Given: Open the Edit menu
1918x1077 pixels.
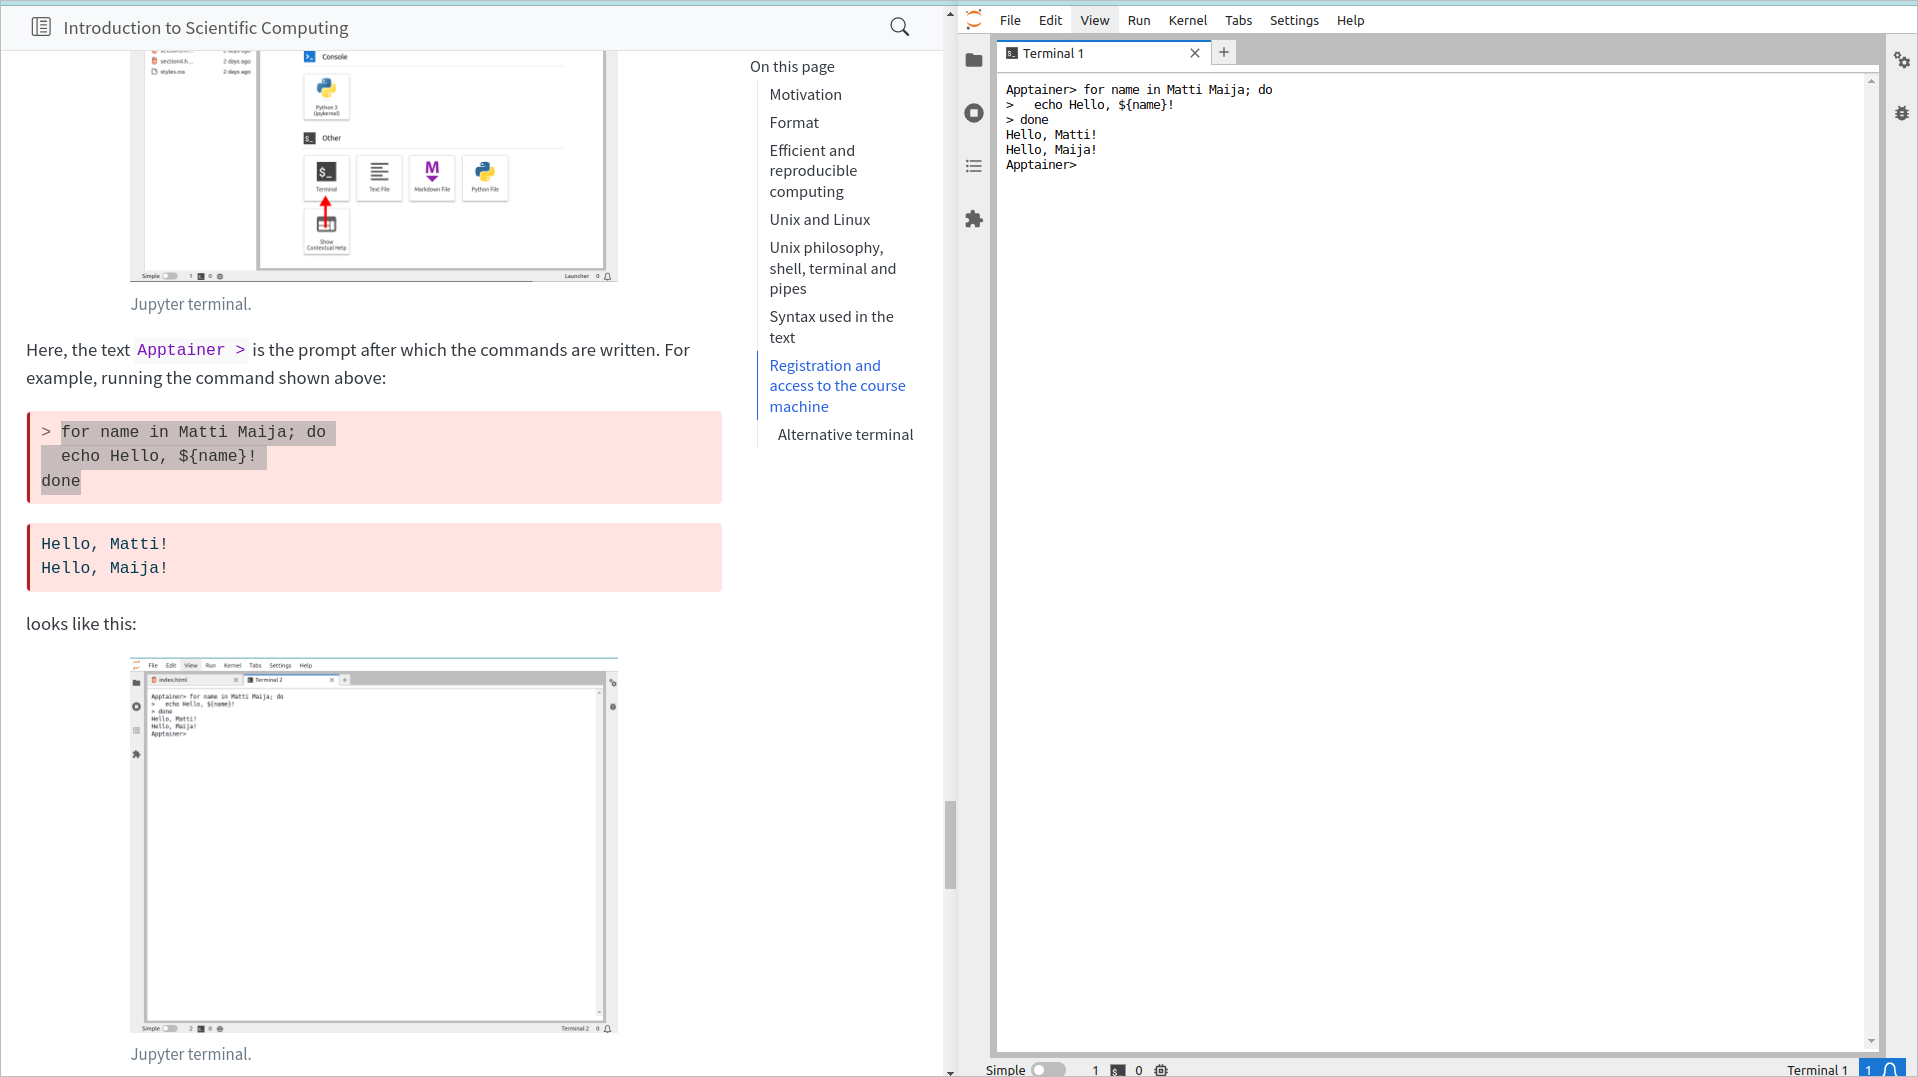Looking at the screenshot, I should pyautogui.click(x=1050, y=20).
